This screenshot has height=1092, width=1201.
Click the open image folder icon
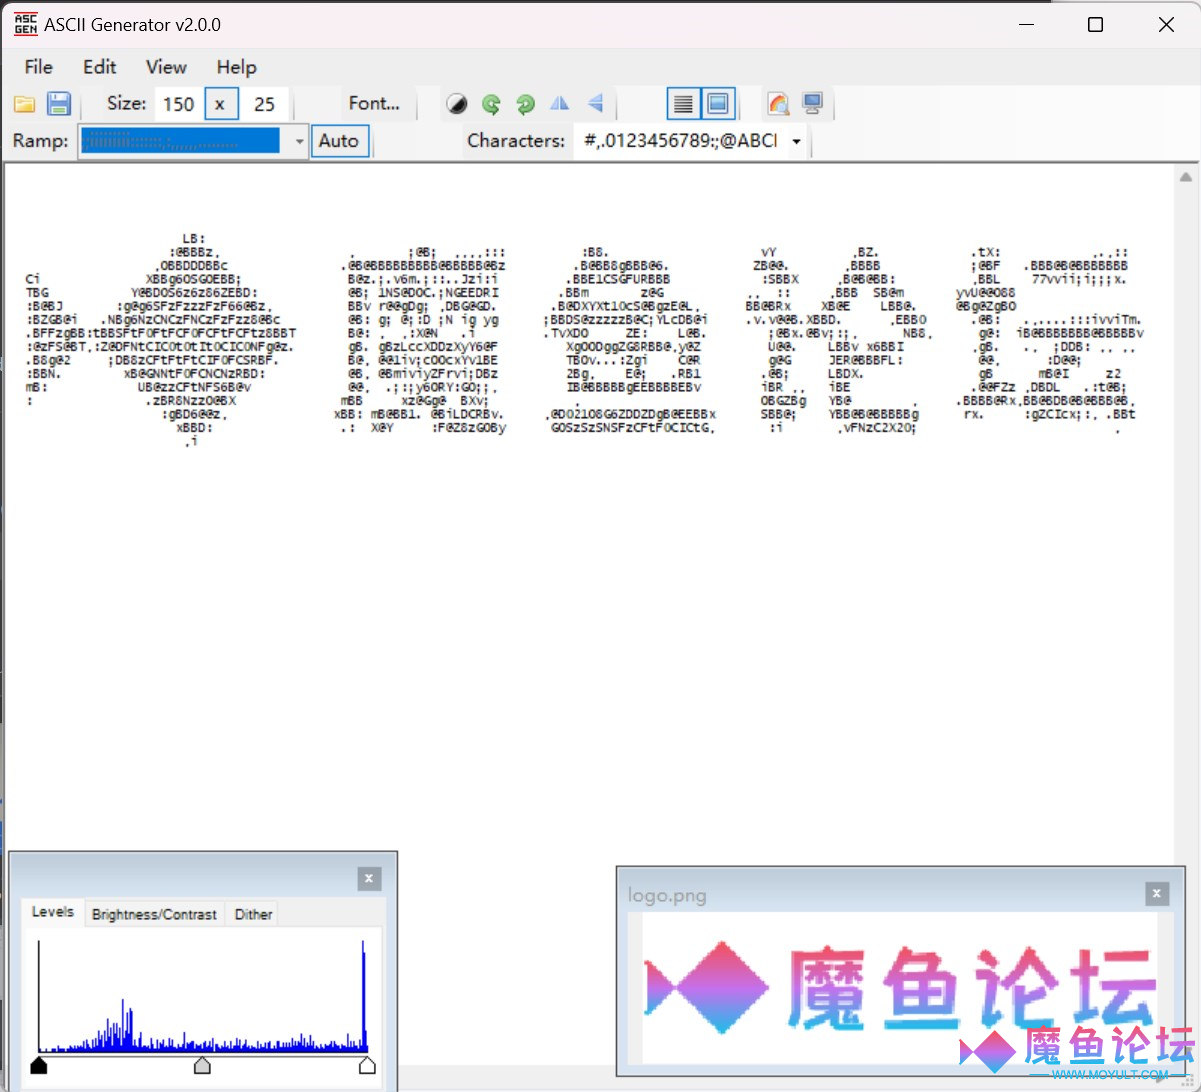(x=25, y=104)
